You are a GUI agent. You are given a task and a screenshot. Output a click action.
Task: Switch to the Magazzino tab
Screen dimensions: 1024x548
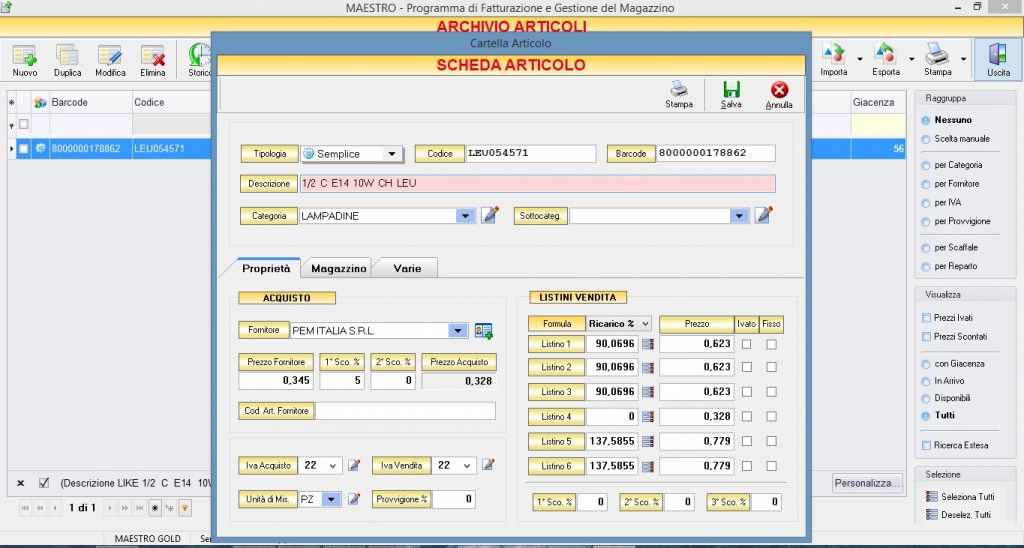tap(338, 268)
